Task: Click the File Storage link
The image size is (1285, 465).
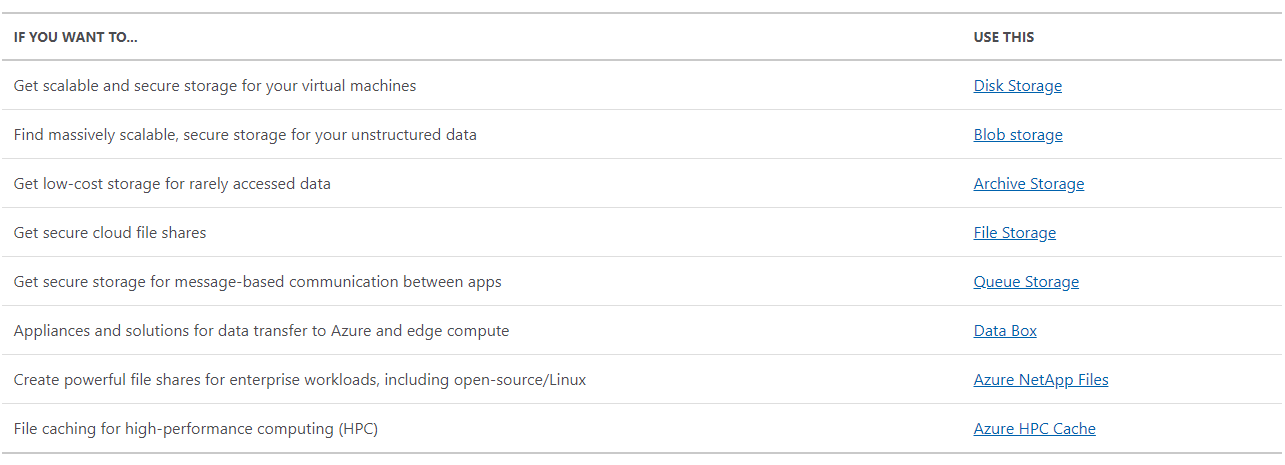Action: coord(1014,233)
